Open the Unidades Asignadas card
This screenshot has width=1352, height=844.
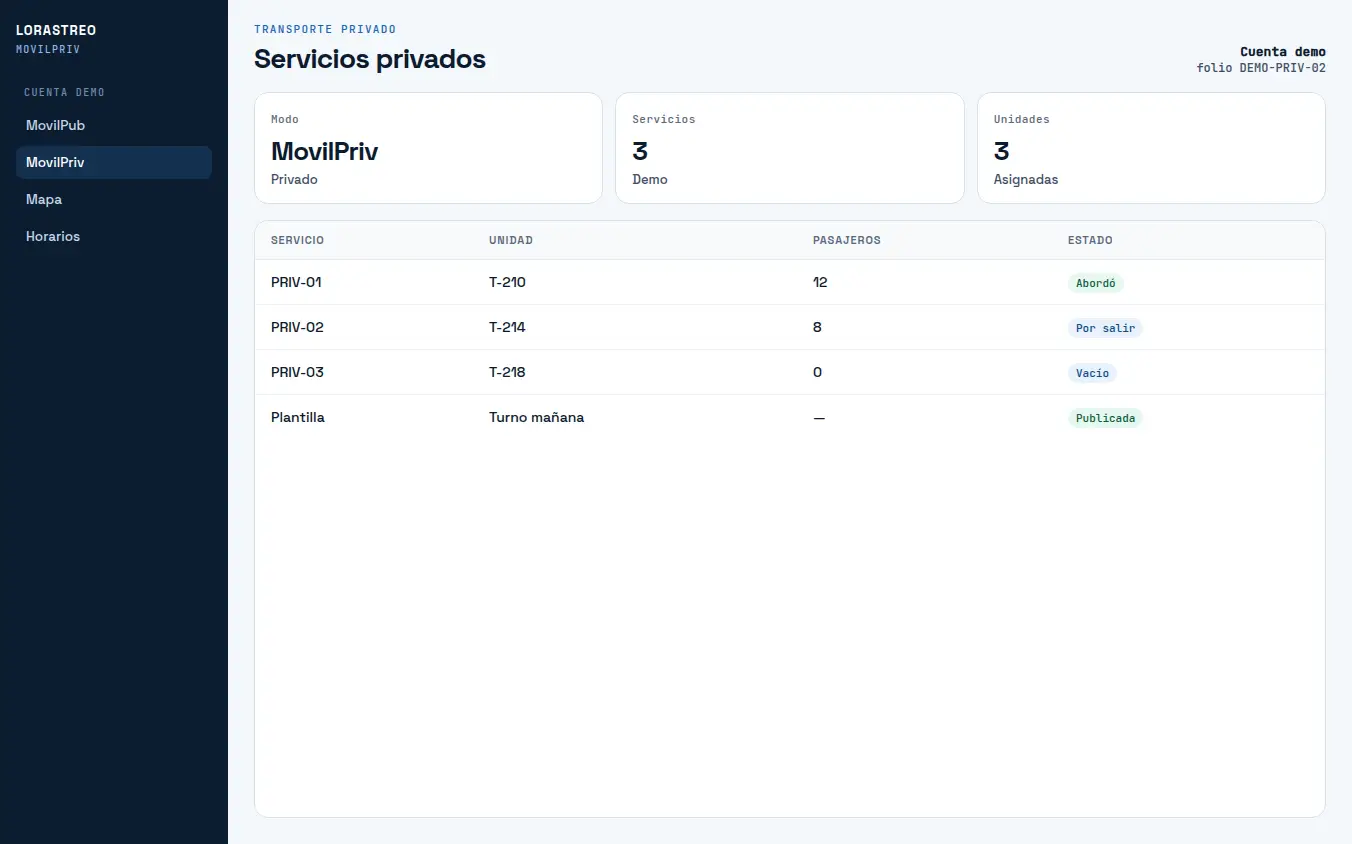coord(1151,148)
